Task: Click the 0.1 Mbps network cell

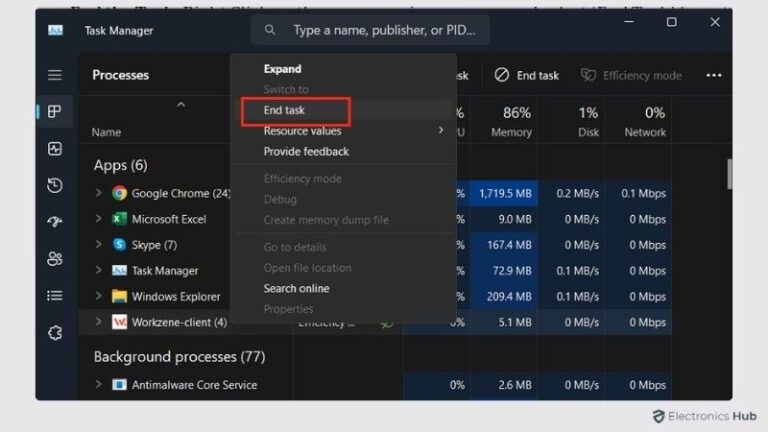Action: pyautogui.click(x=638, y=193)
